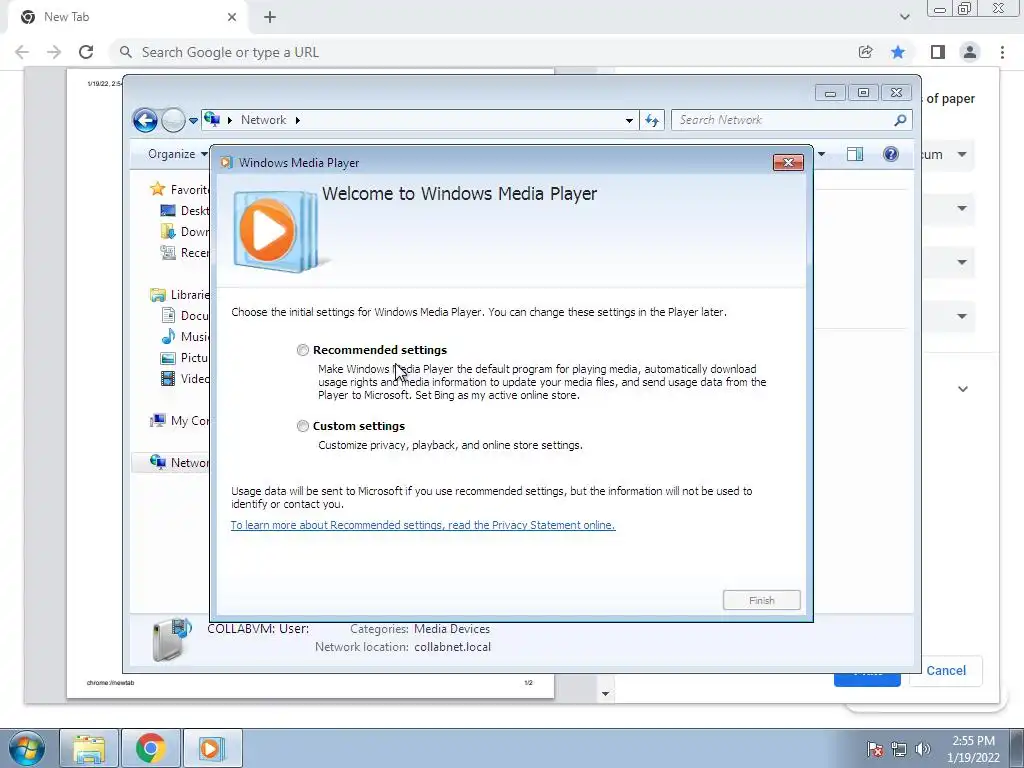Click the Network breadcrumb in address bar
The height and width of the screenshot is (768, 1024).
263,120
